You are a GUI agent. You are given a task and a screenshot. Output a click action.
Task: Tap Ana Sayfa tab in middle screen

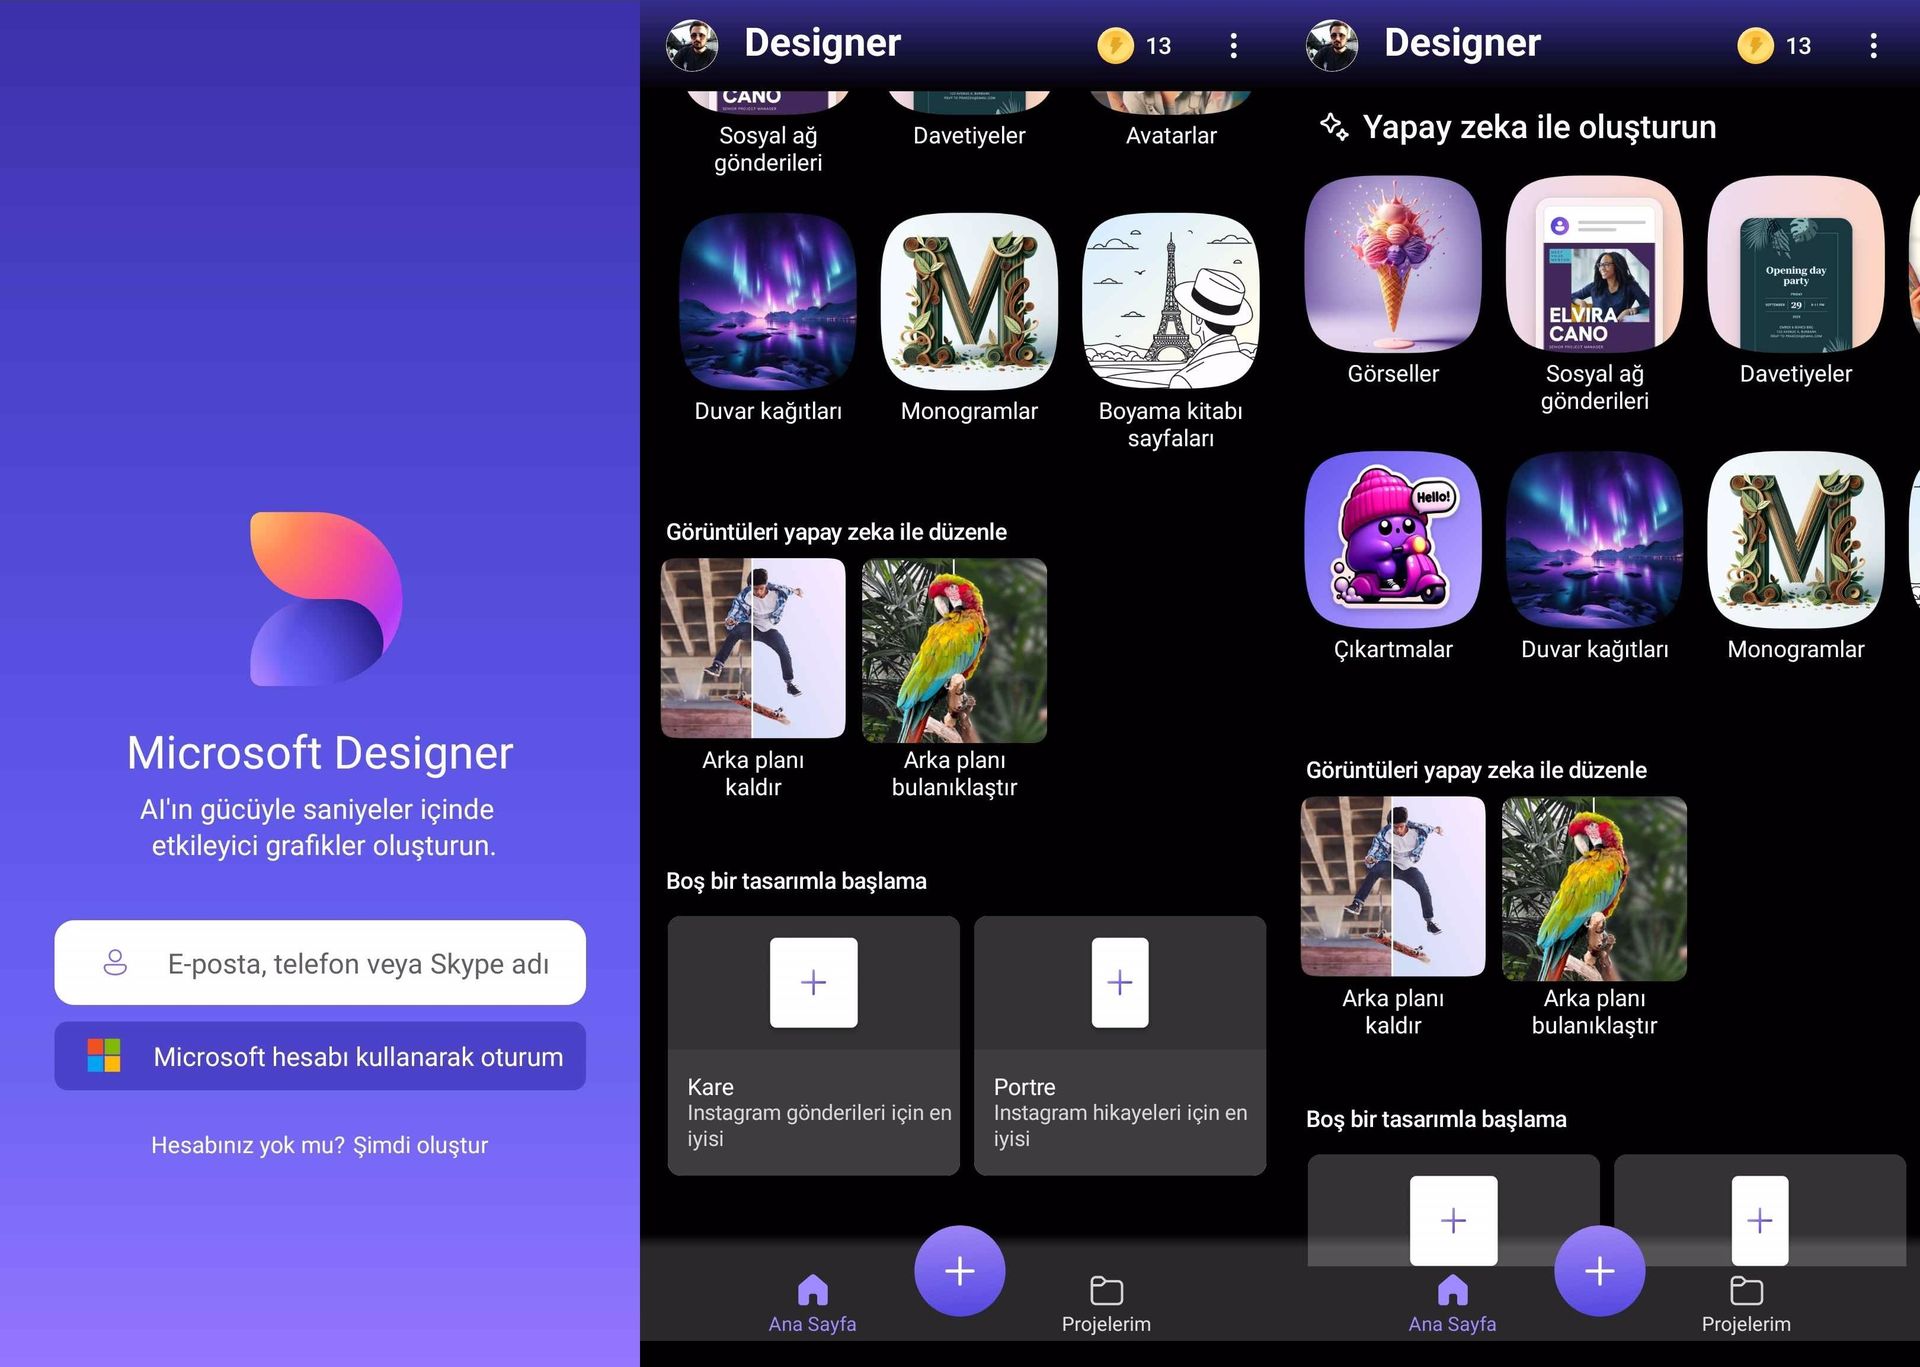click(812, 1304)
